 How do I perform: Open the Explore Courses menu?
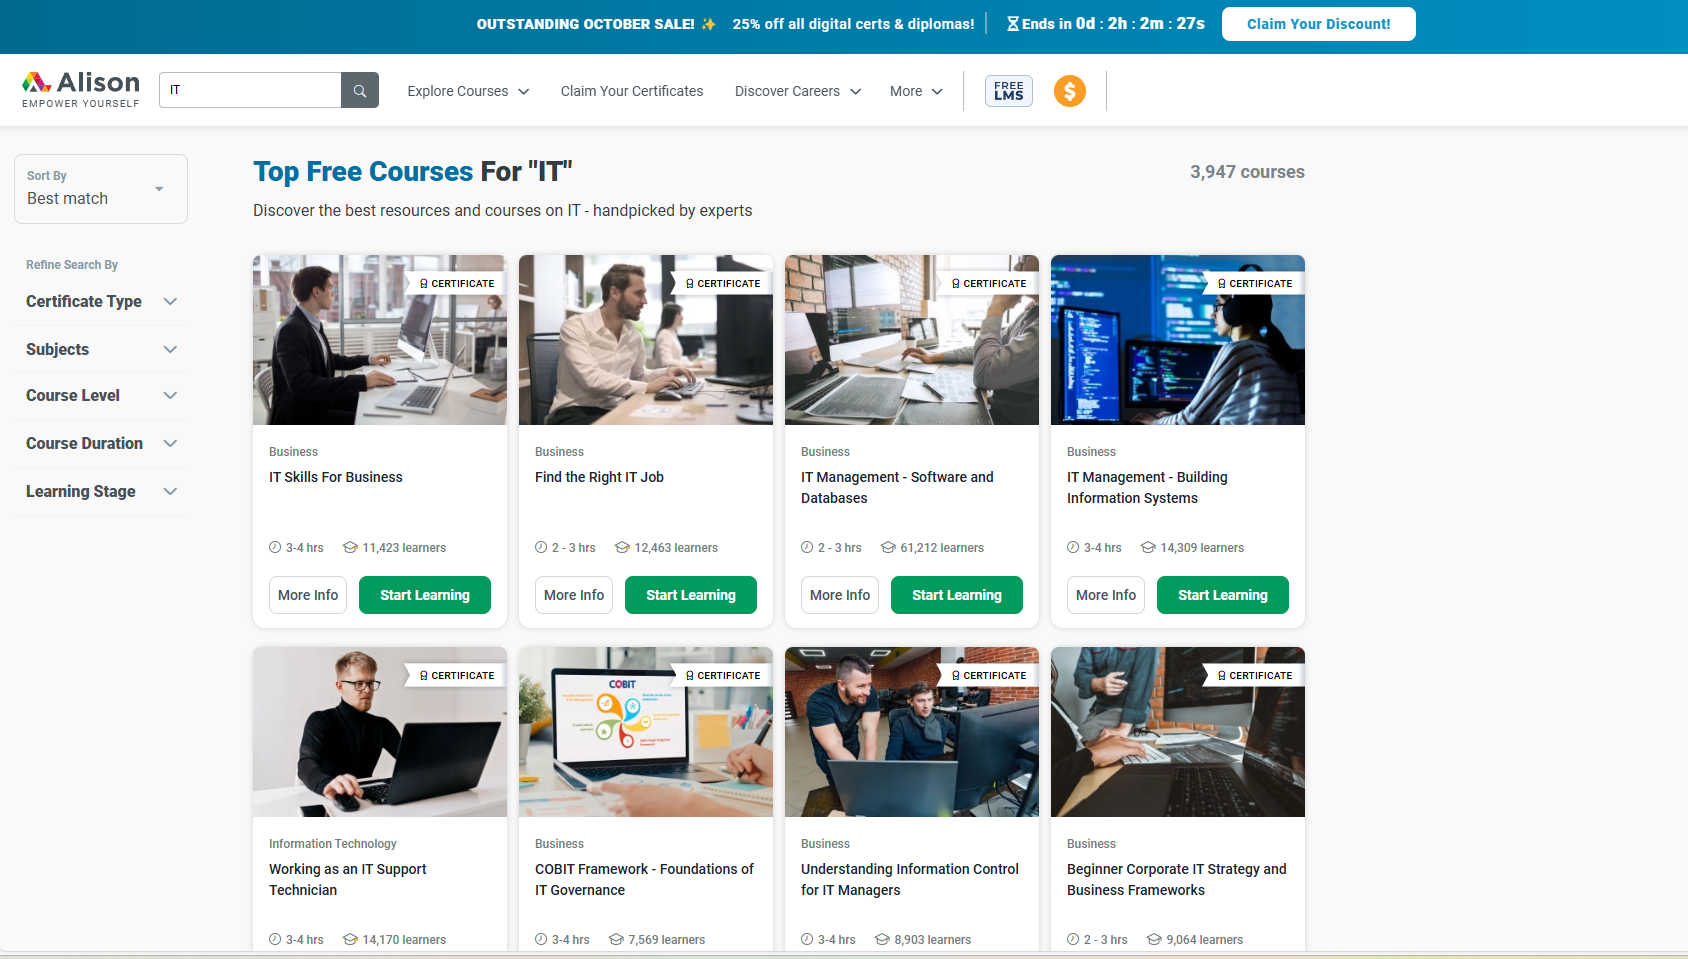click(468, 91)
